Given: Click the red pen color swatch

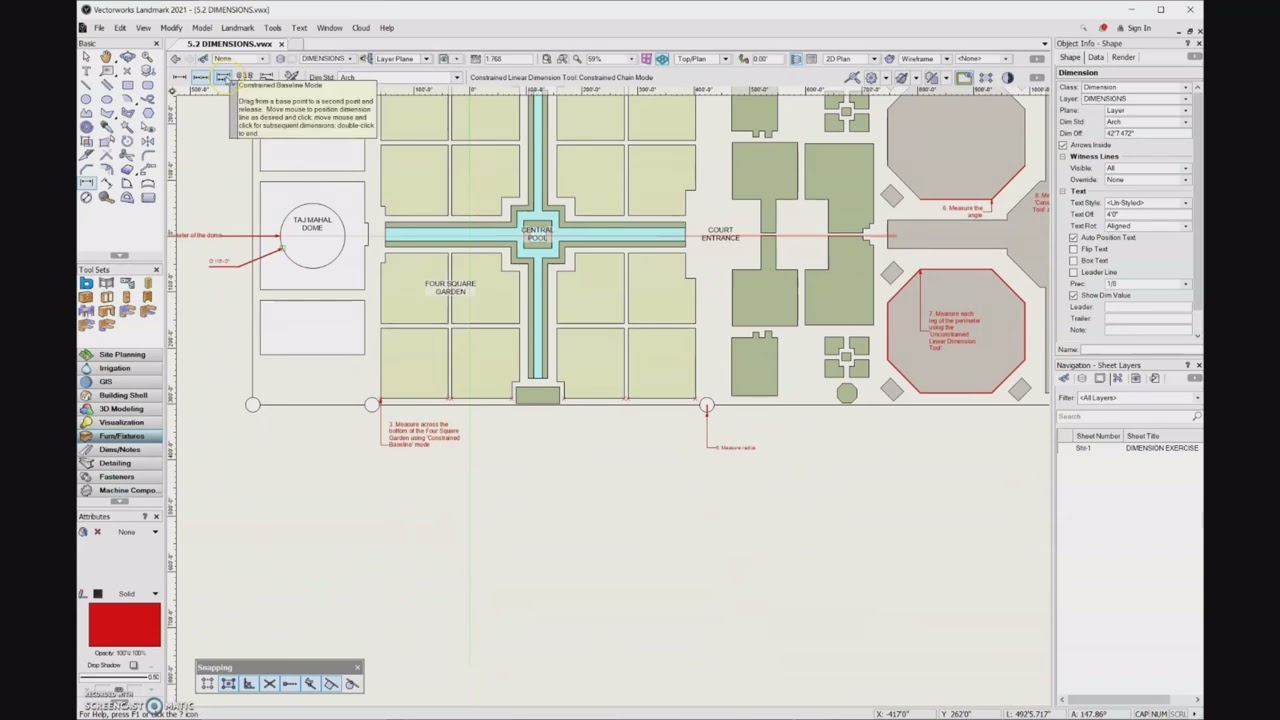Looking at the screenshot, I should click(124, 625).
